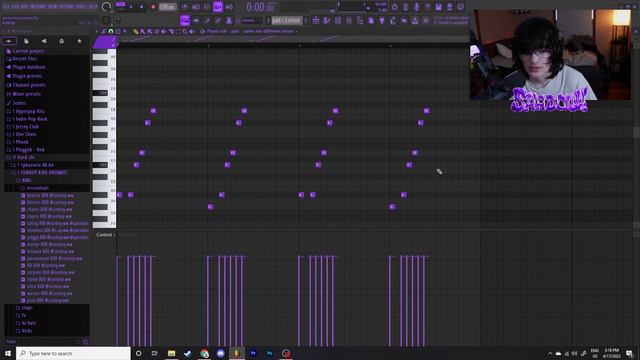640x360 pixels.
Task: Open the Channel rack window icon
Action: [x=338, y=20]
